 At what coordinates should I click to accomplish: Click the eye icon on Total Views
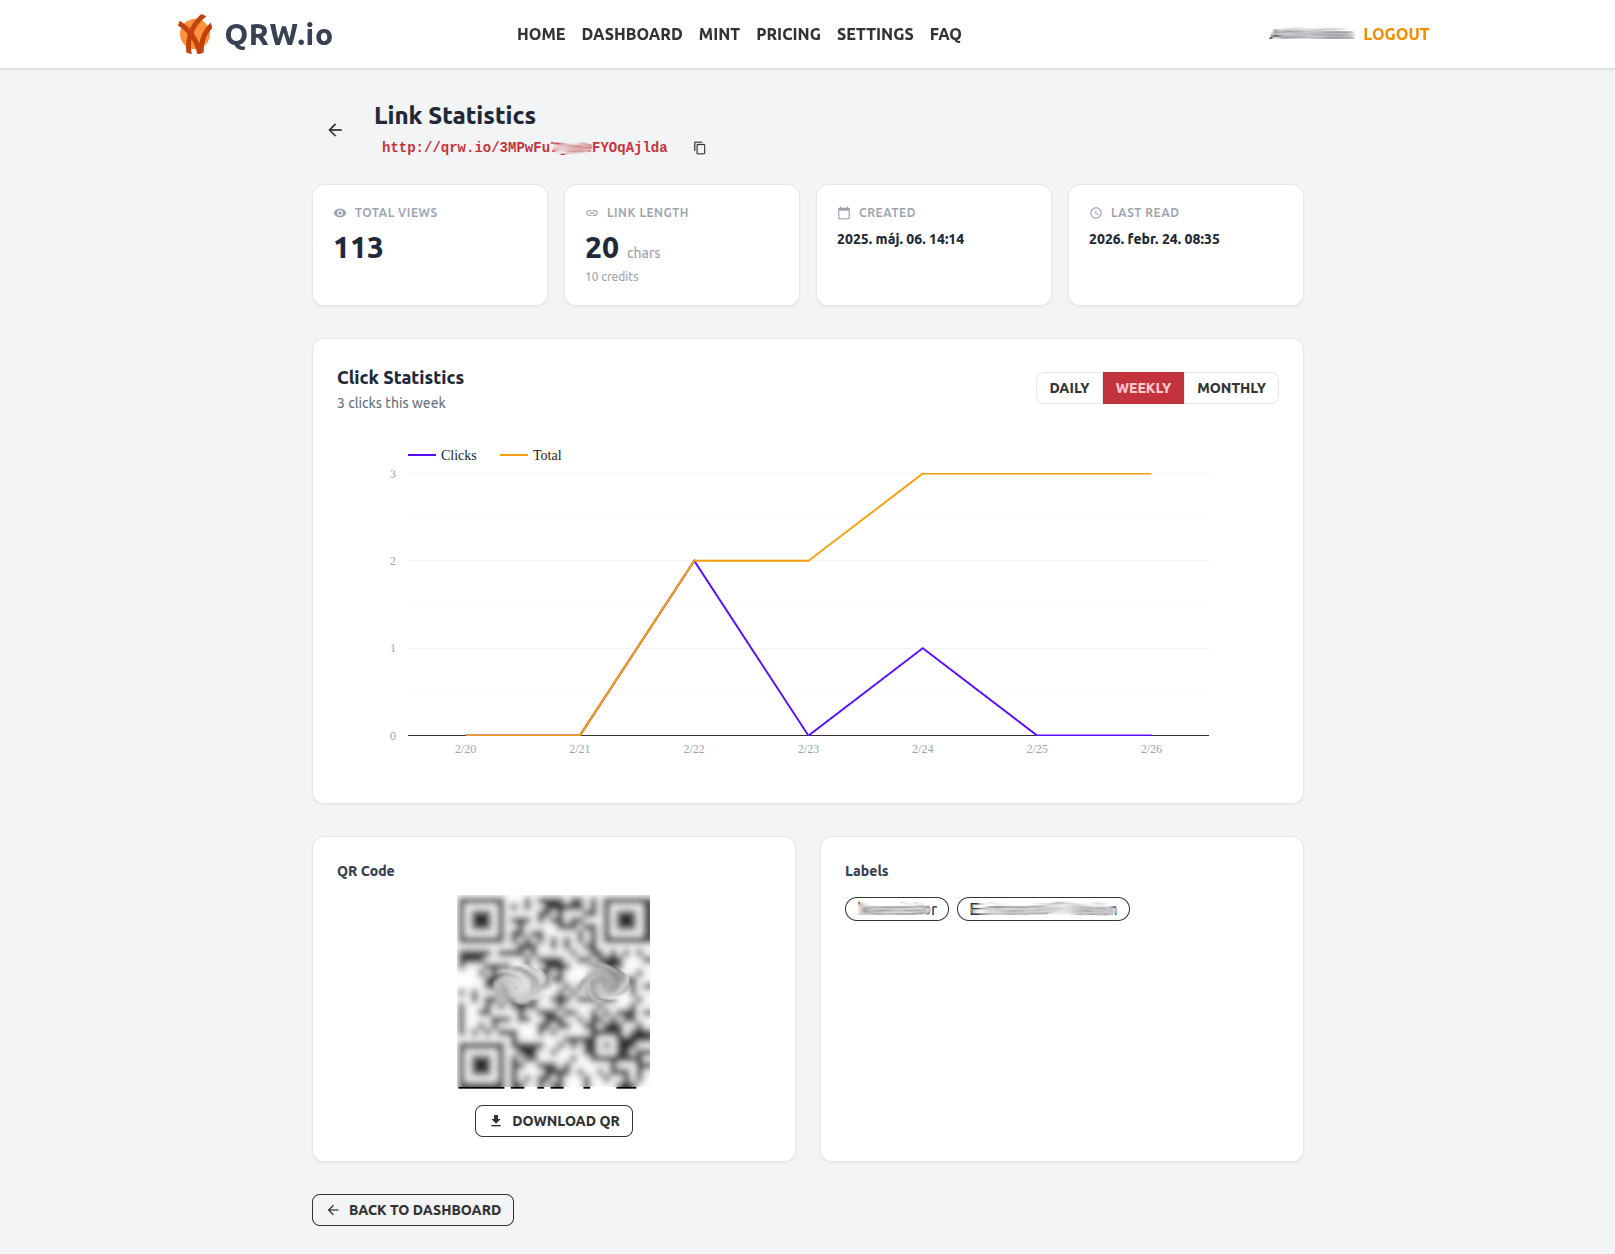point(340,213)
